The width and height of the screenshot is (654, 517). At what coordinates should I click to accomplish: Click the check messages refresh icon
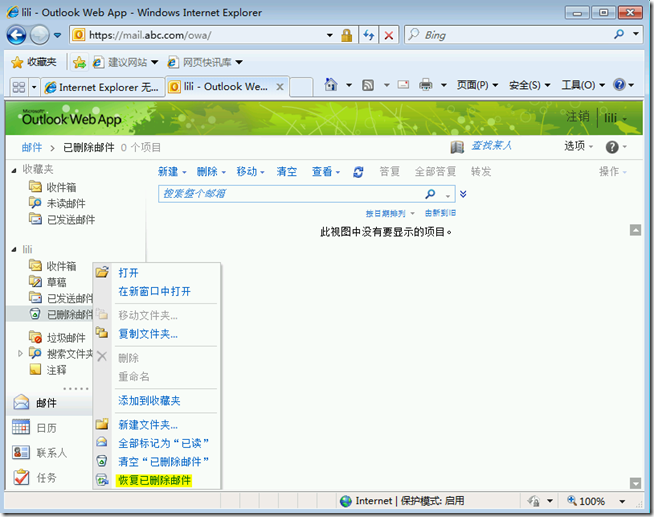[x=358, y=172]
